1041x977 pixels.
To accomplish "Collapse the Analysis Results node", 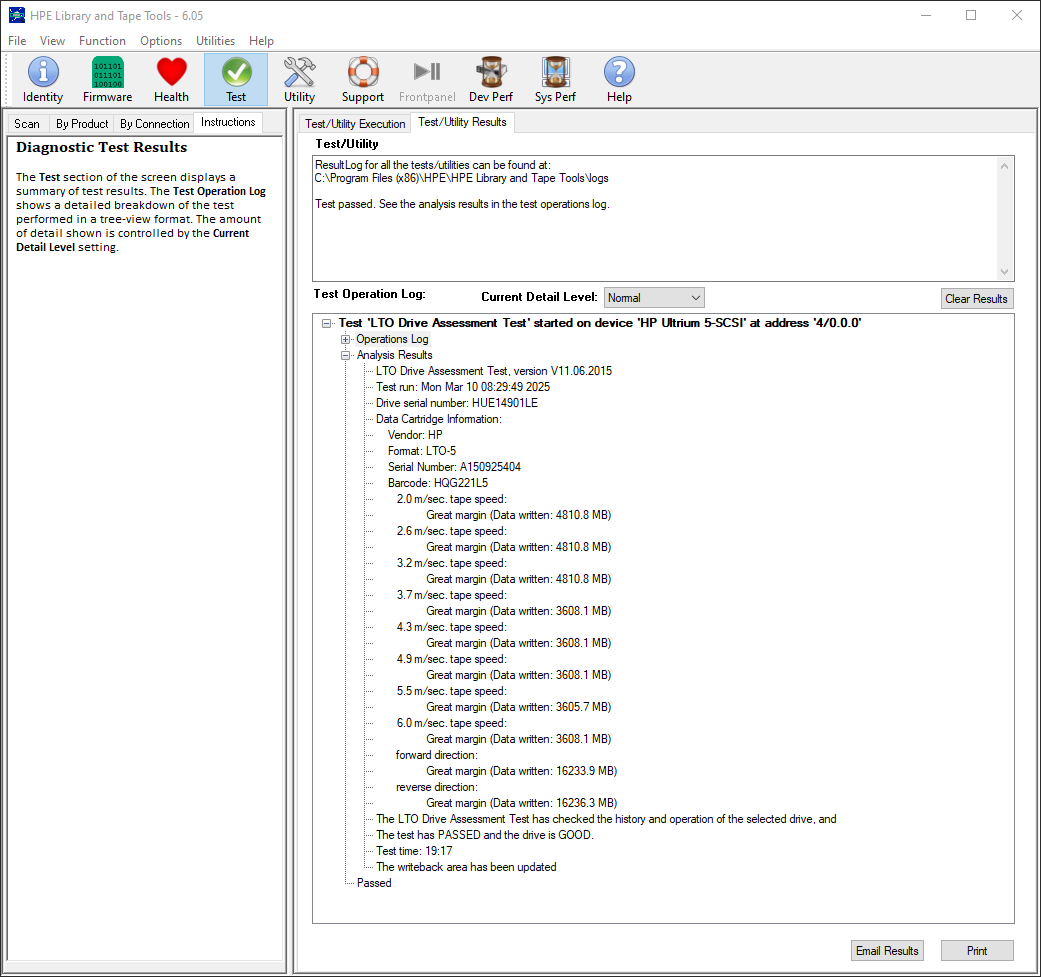I will tap(345, 355).
